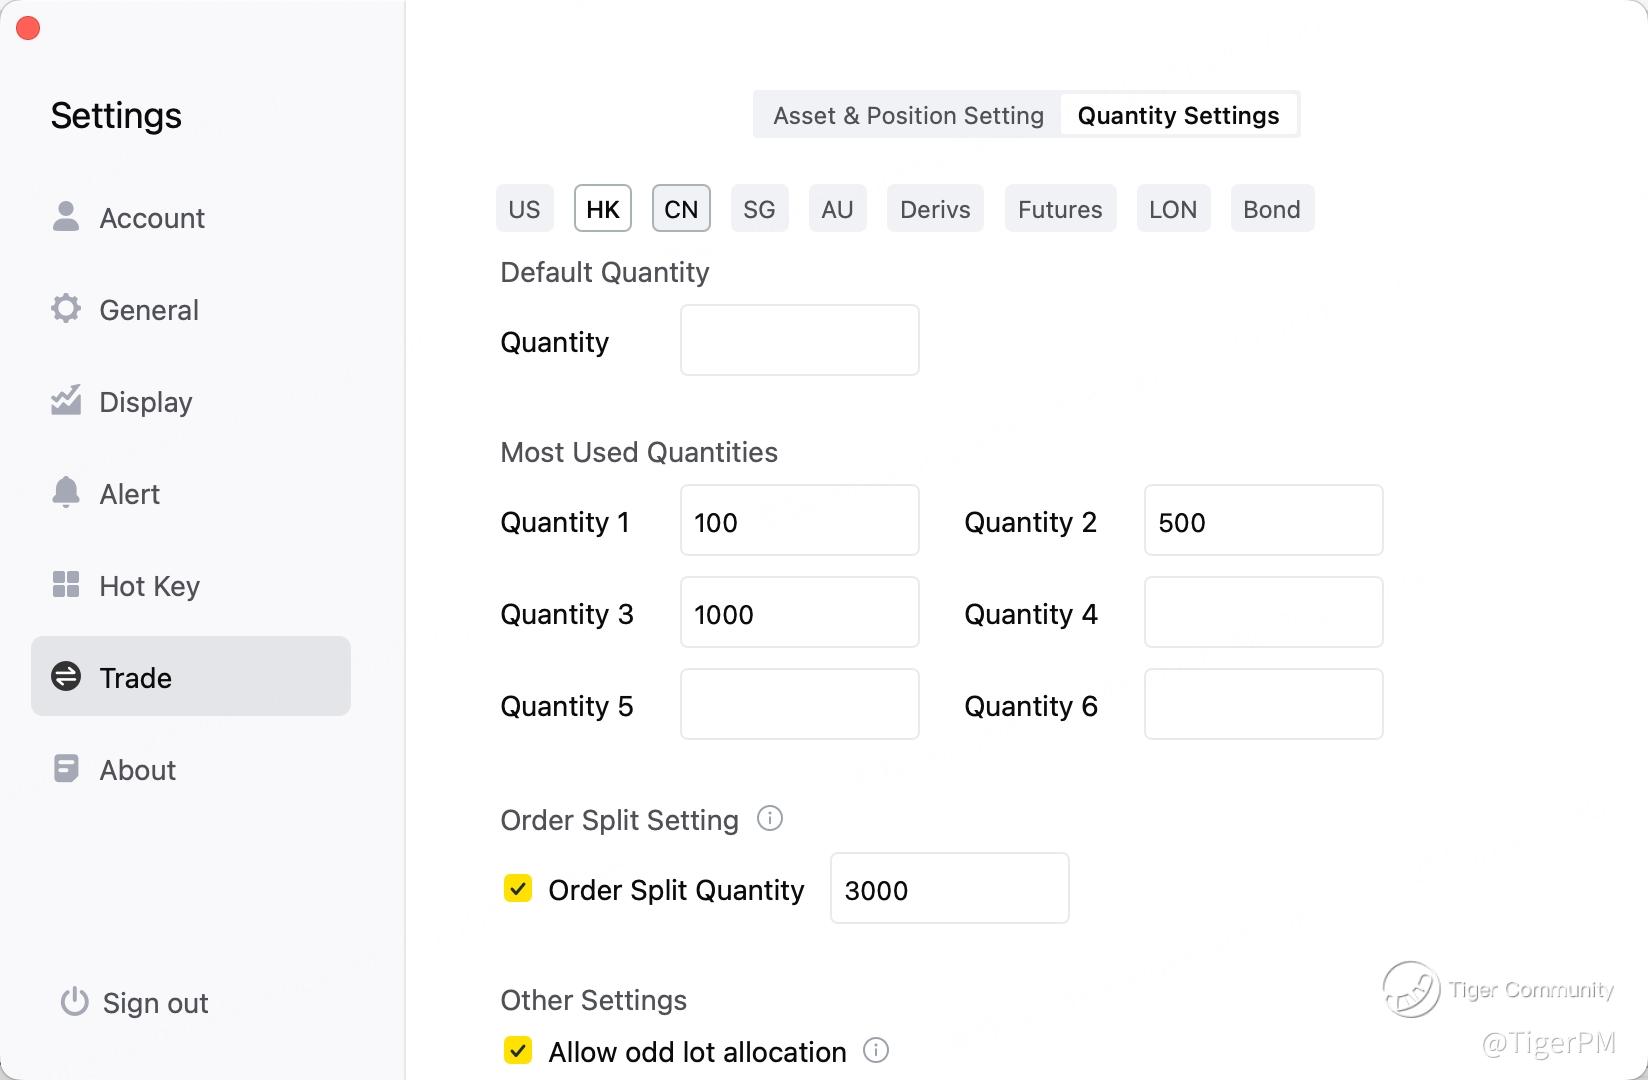View info about odd lot allocation
This screenshot has width=1648, height=1080.
click(876, 1051)
